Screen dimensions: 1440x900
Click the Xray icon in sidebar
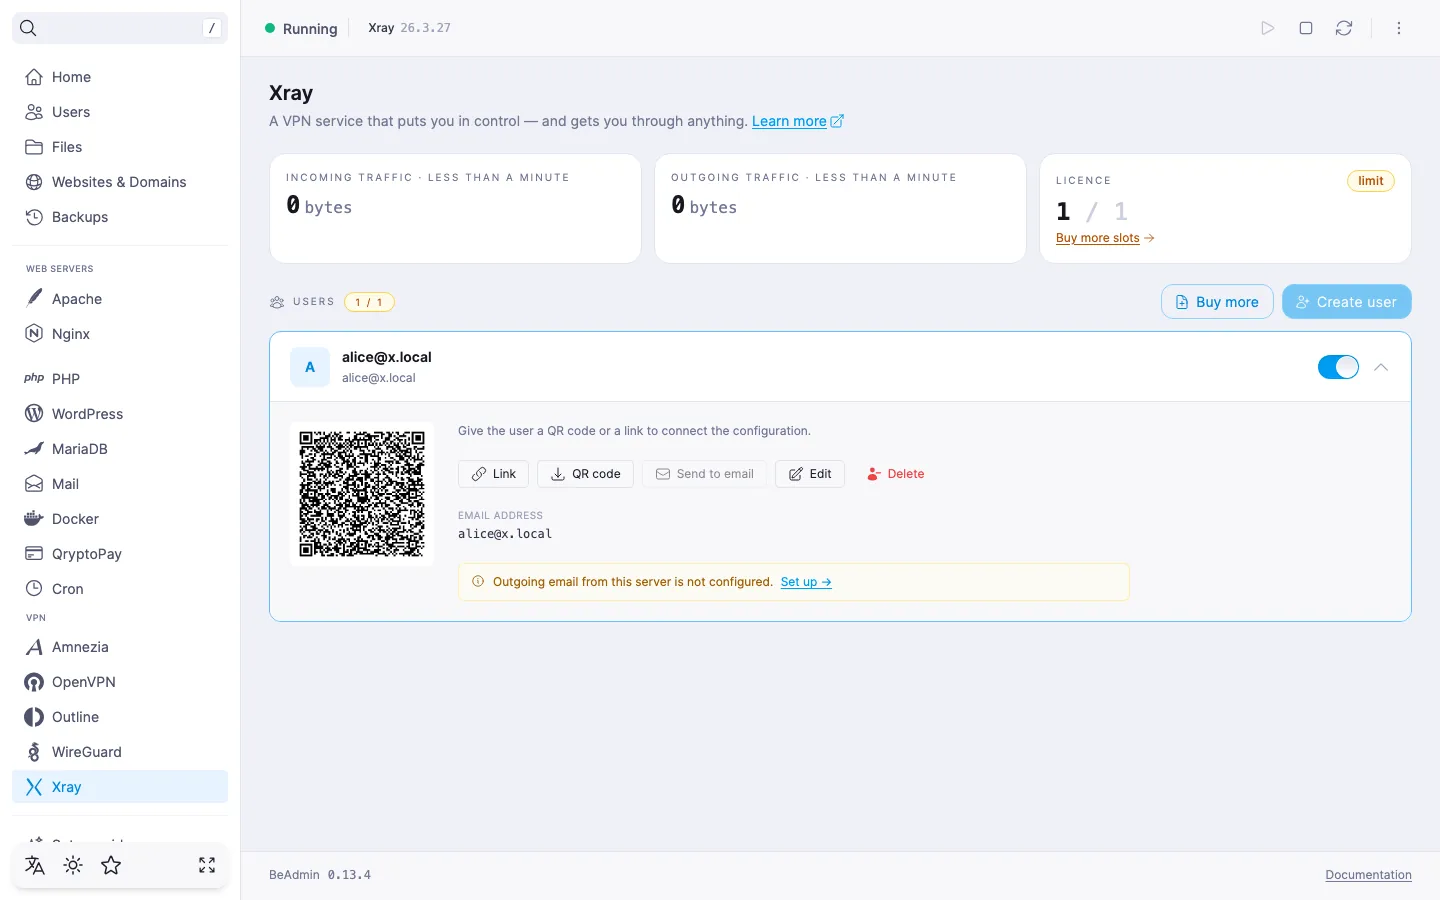coord(34,787)
